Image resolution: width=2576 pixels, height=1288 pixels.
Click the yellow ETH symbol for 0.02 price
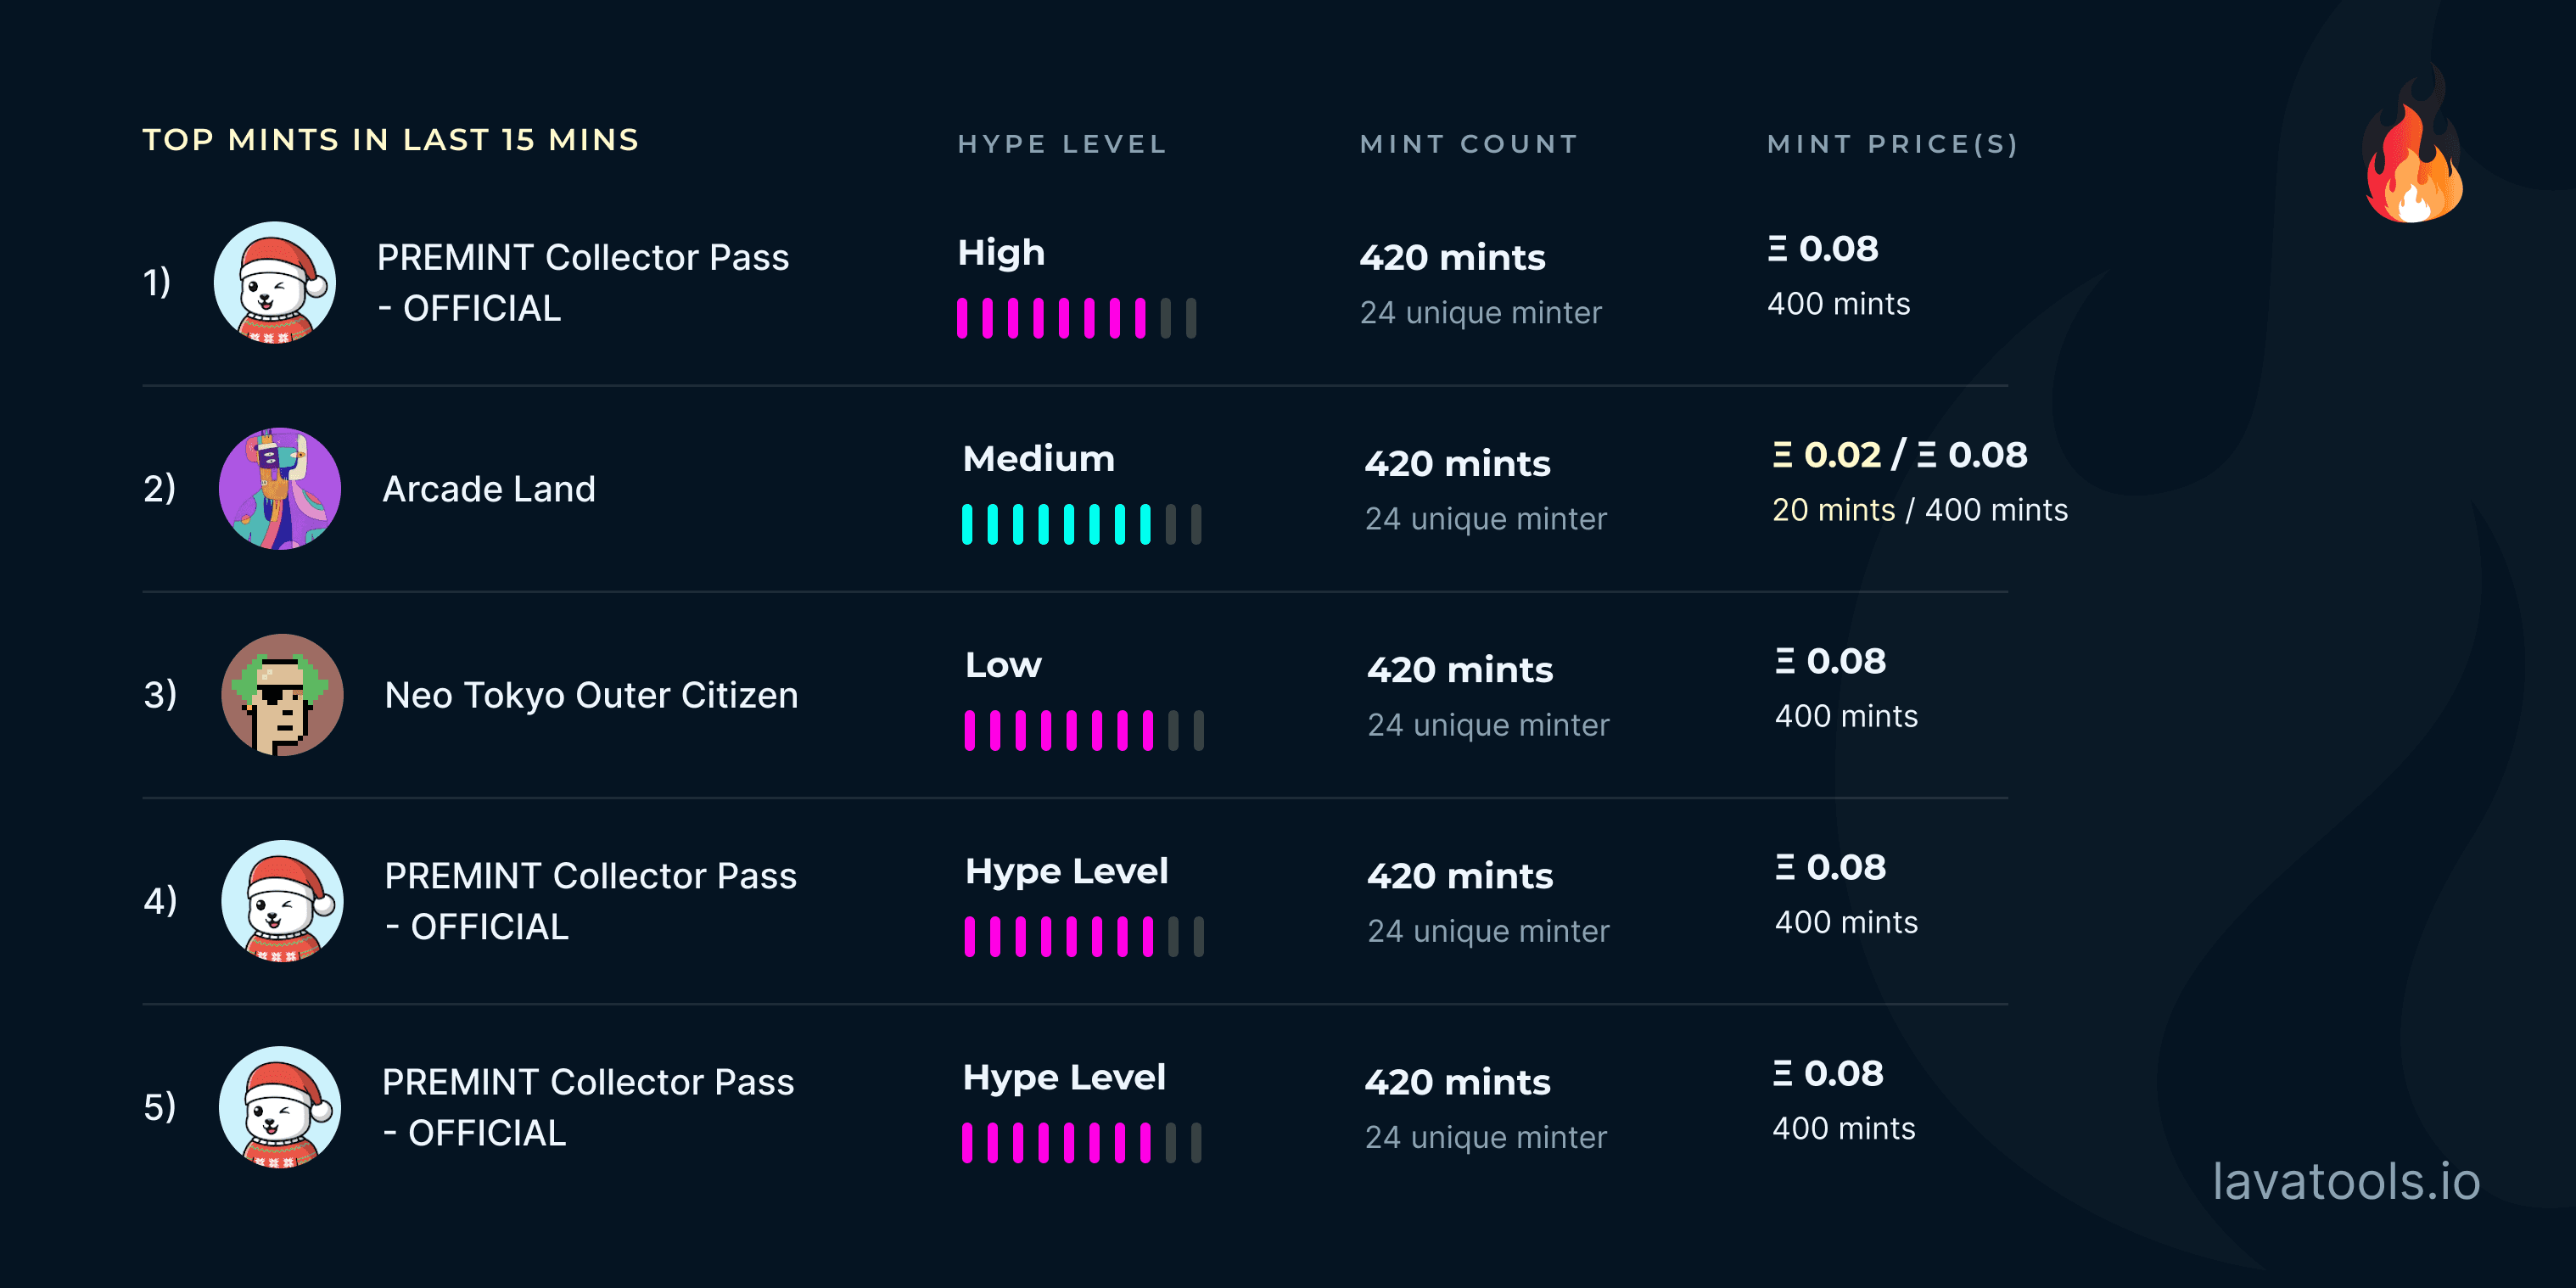tap(1782, 455)
